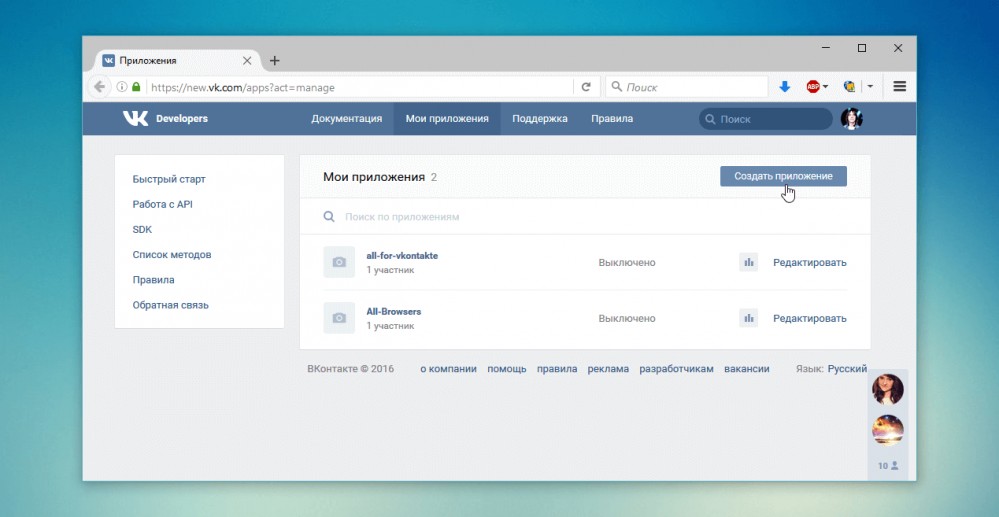Open Правила in the left sidebar
This screenshot has height=517, width=999.
click(154, 280)
